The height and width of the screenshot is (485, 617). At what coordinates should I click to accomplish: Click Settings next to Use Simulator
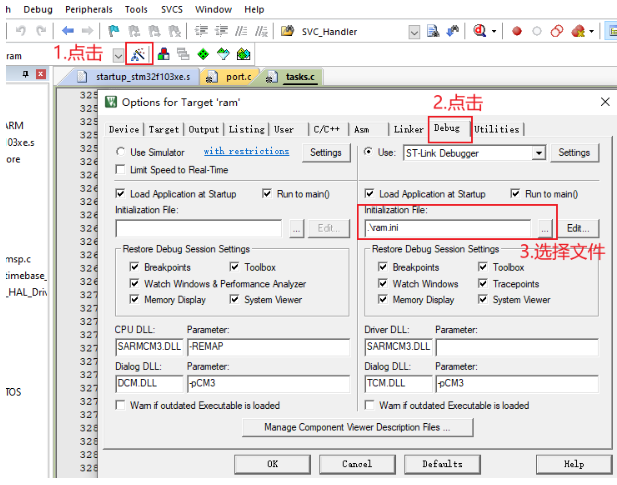326,153
